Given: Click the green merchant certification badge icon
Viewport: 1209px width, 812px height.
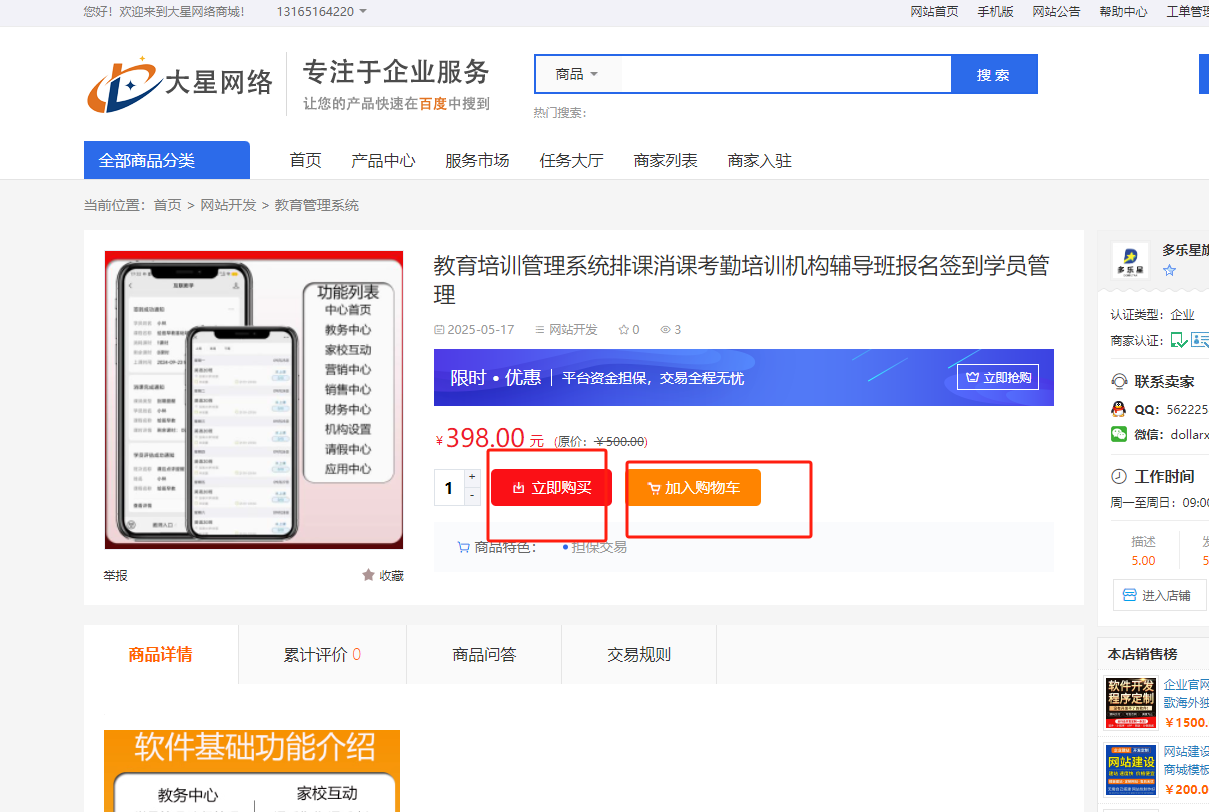Looking at the screenshot, I should pos(1179,341).
